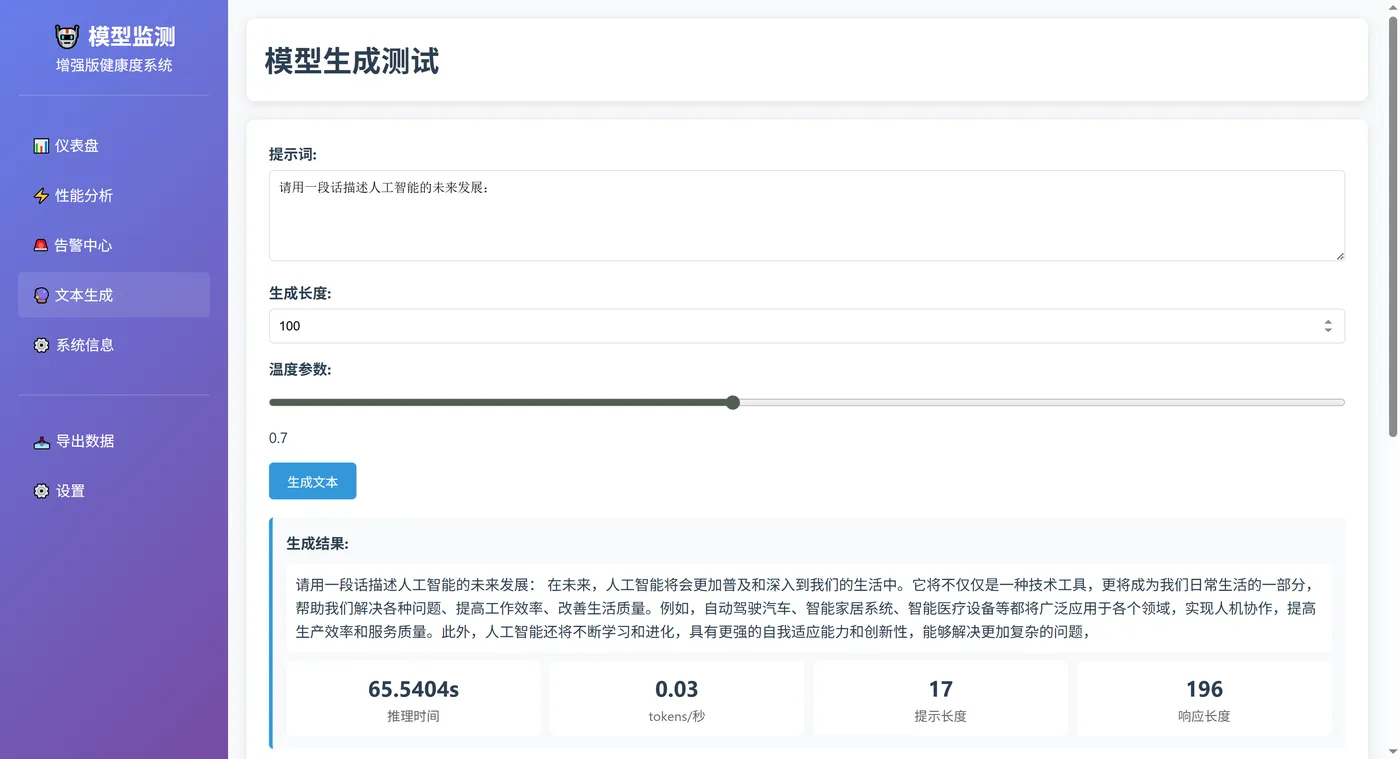
Task: Open the 导出数据 option
Action: pos(84,441)
